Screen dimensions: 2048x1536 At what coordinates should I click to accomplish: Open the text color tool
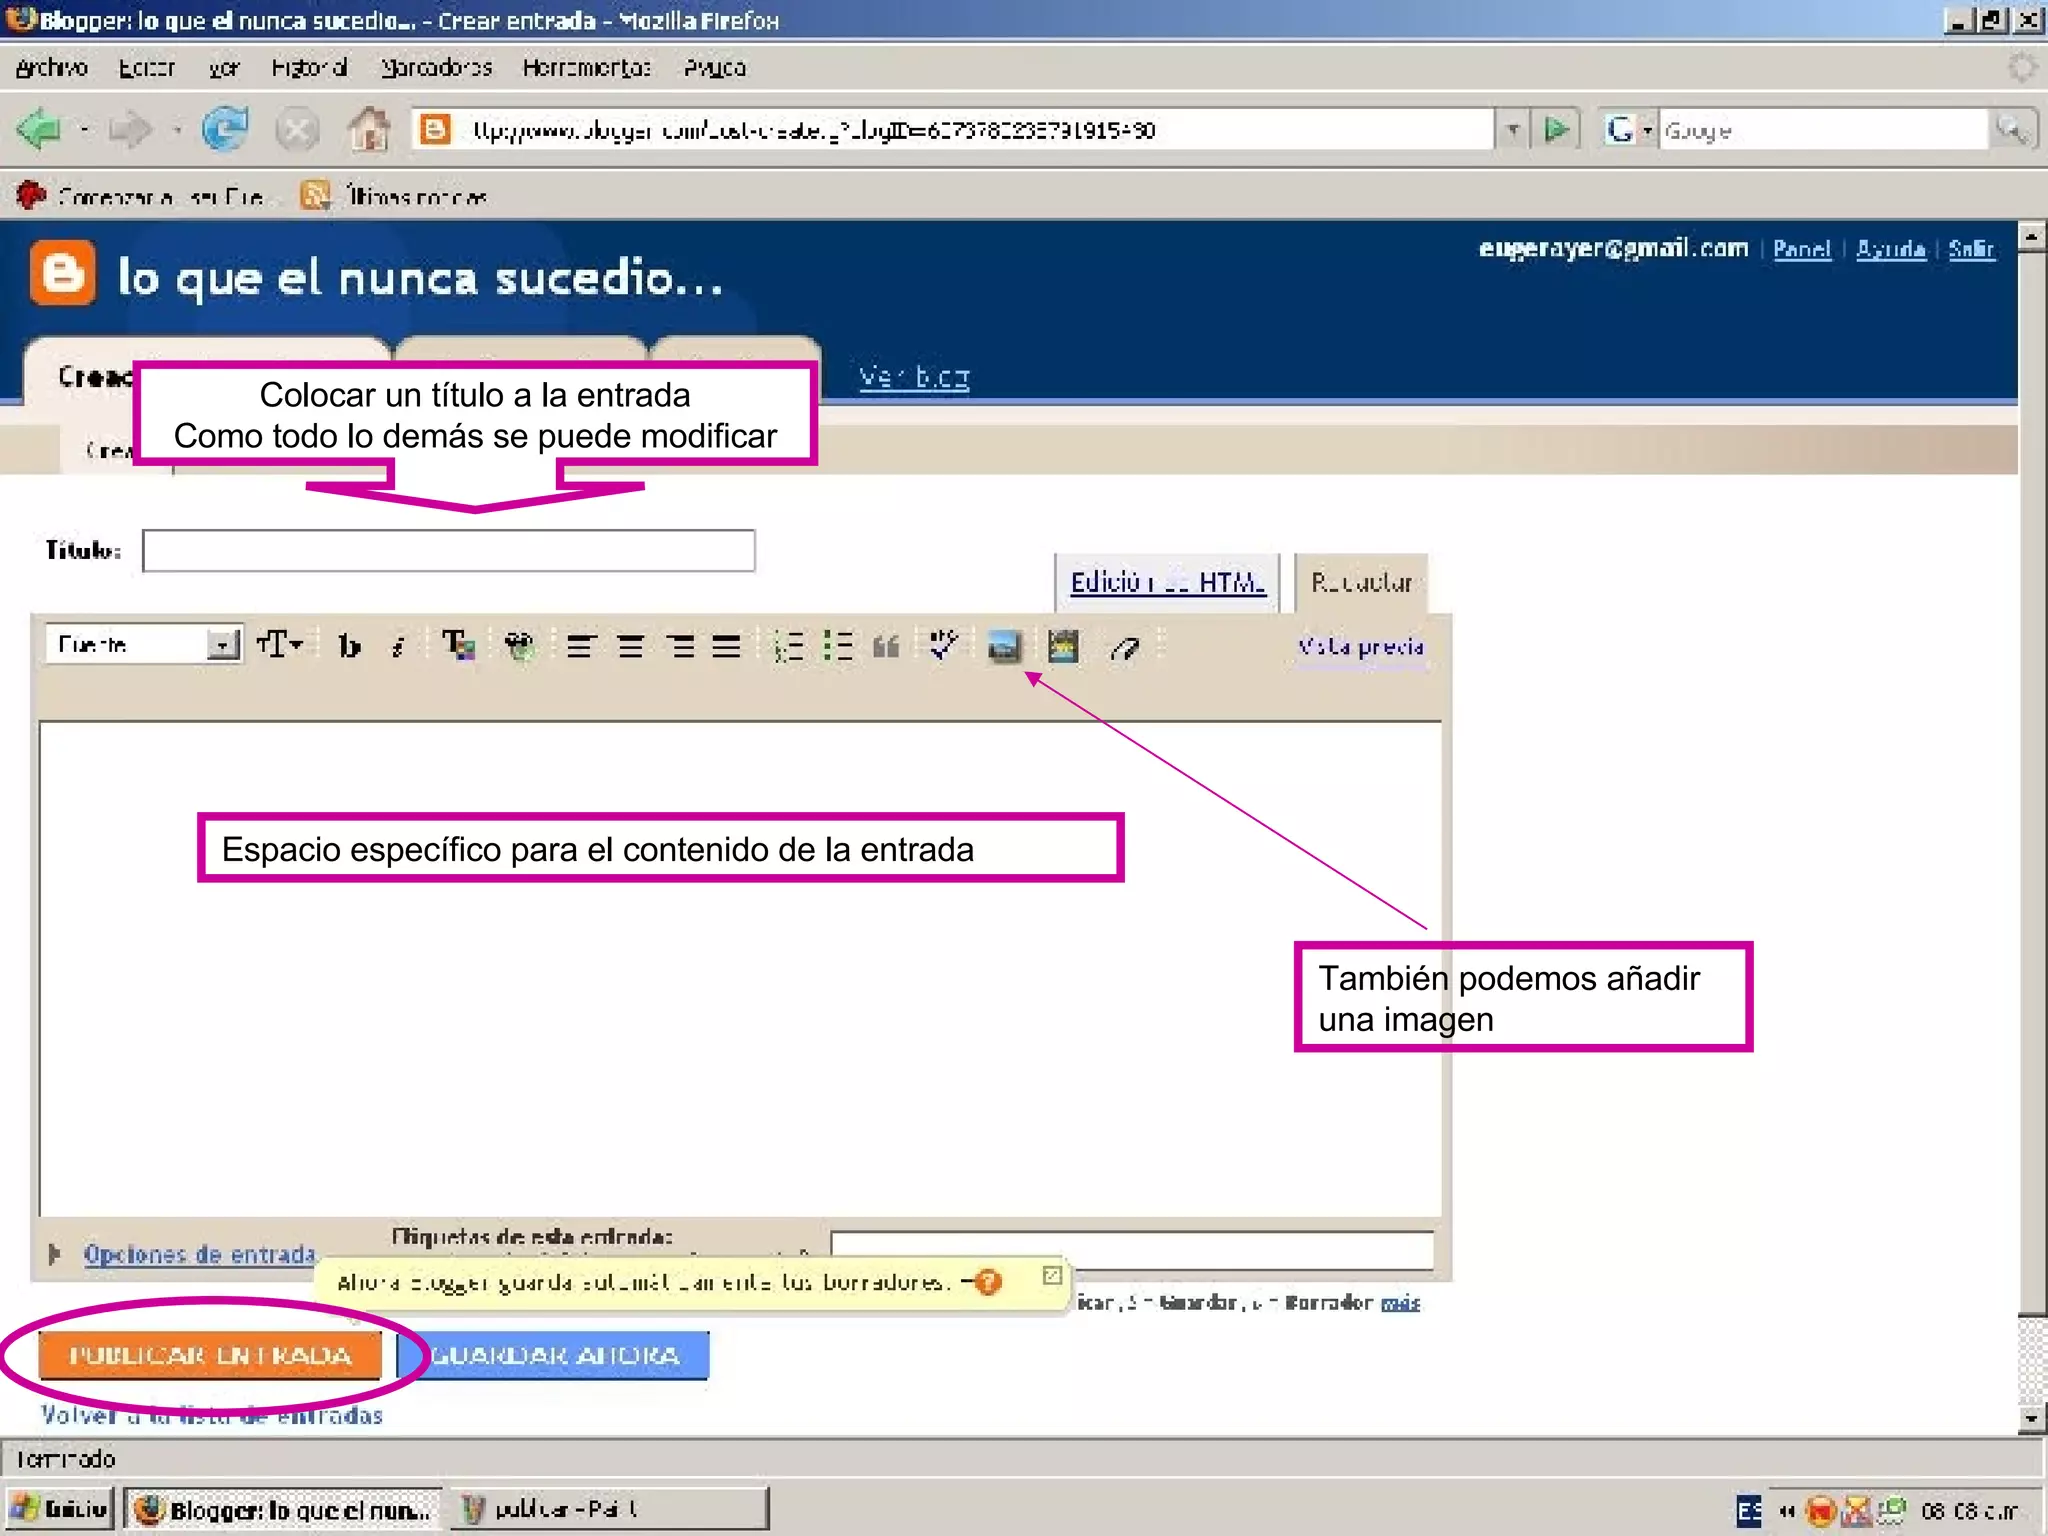pos(458,646)
